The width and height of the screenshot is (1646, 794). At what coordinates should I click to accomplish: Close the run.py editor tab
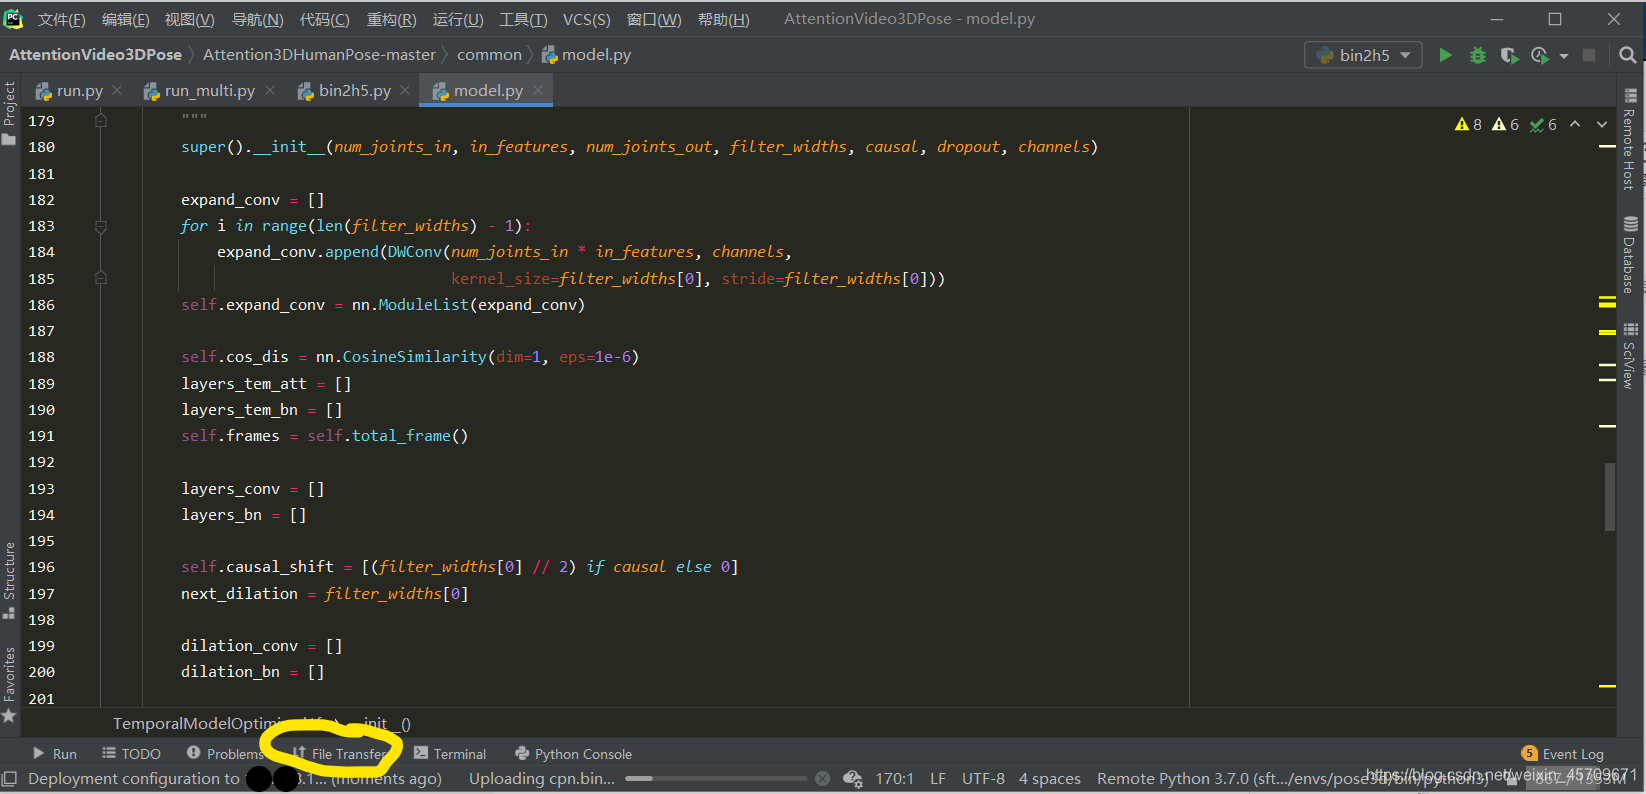coord(117,90)
